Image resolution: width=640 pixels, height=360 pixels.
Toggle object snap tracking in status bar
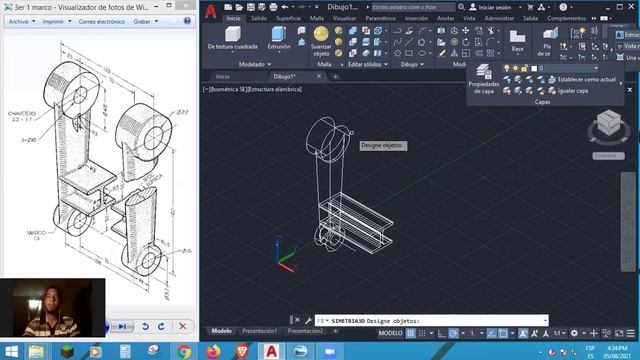(x=491, y=333)
